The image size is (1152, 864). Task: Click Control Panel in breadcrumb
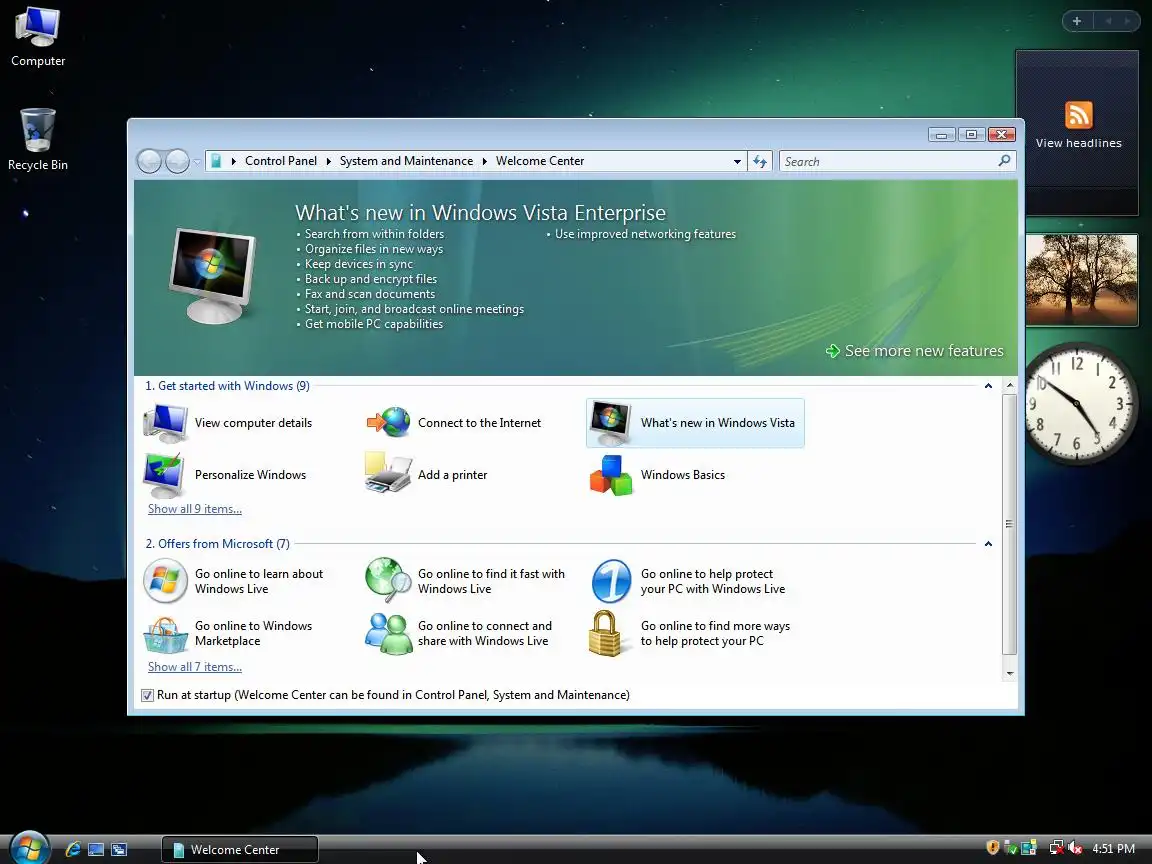click(281, 161)
